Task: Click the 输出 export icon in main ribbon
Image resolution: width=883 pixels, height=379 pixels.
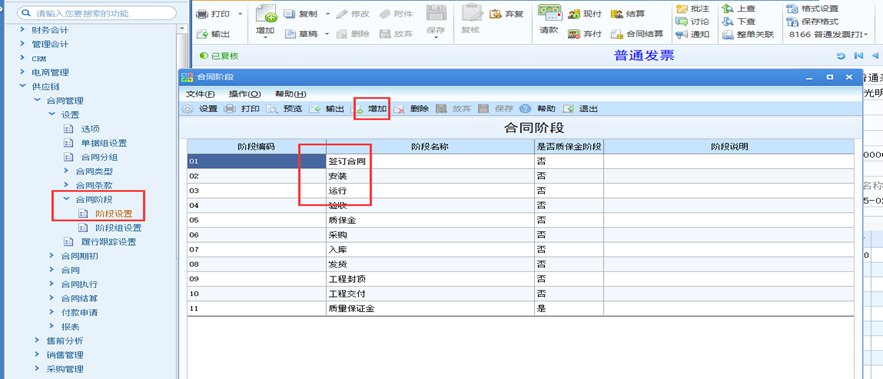Action: click(203, 34)
